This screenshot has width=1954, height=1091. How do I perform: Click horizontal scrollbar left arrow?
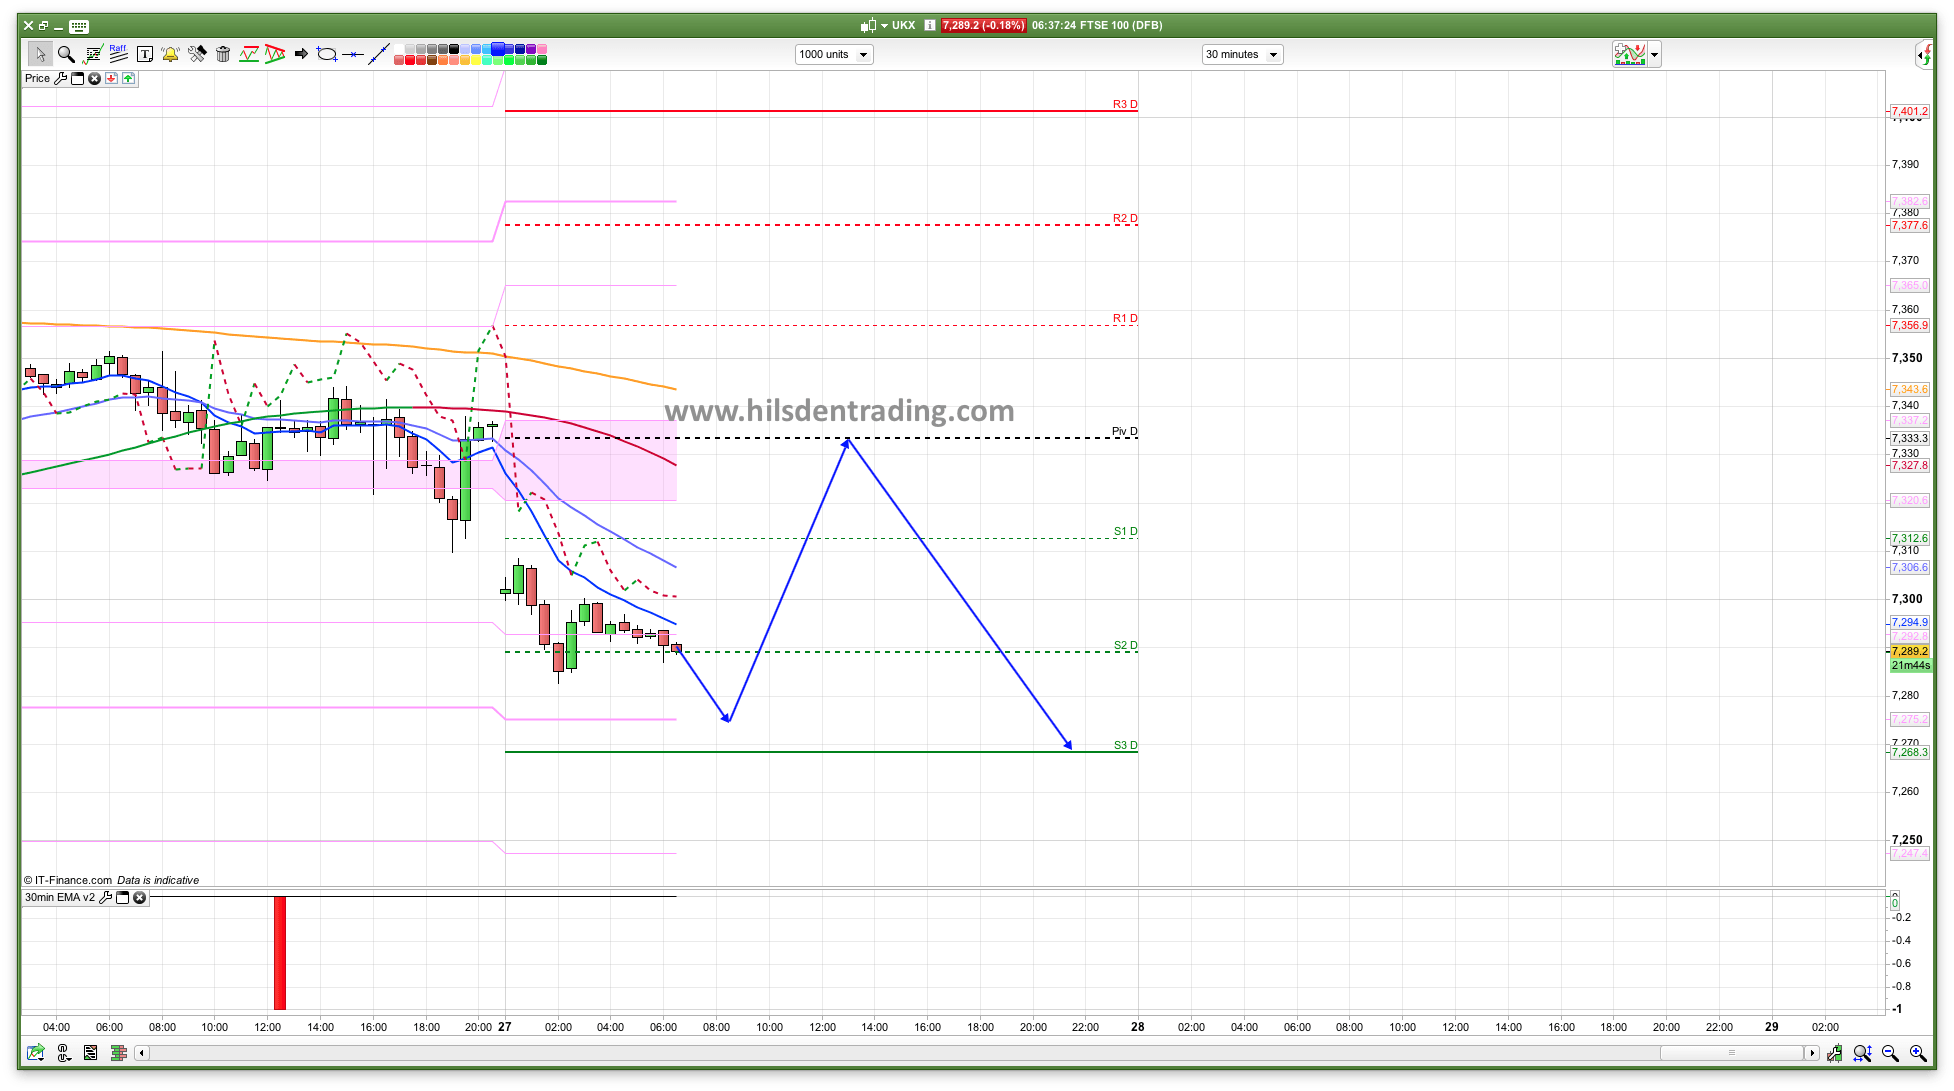(142, 1053)
